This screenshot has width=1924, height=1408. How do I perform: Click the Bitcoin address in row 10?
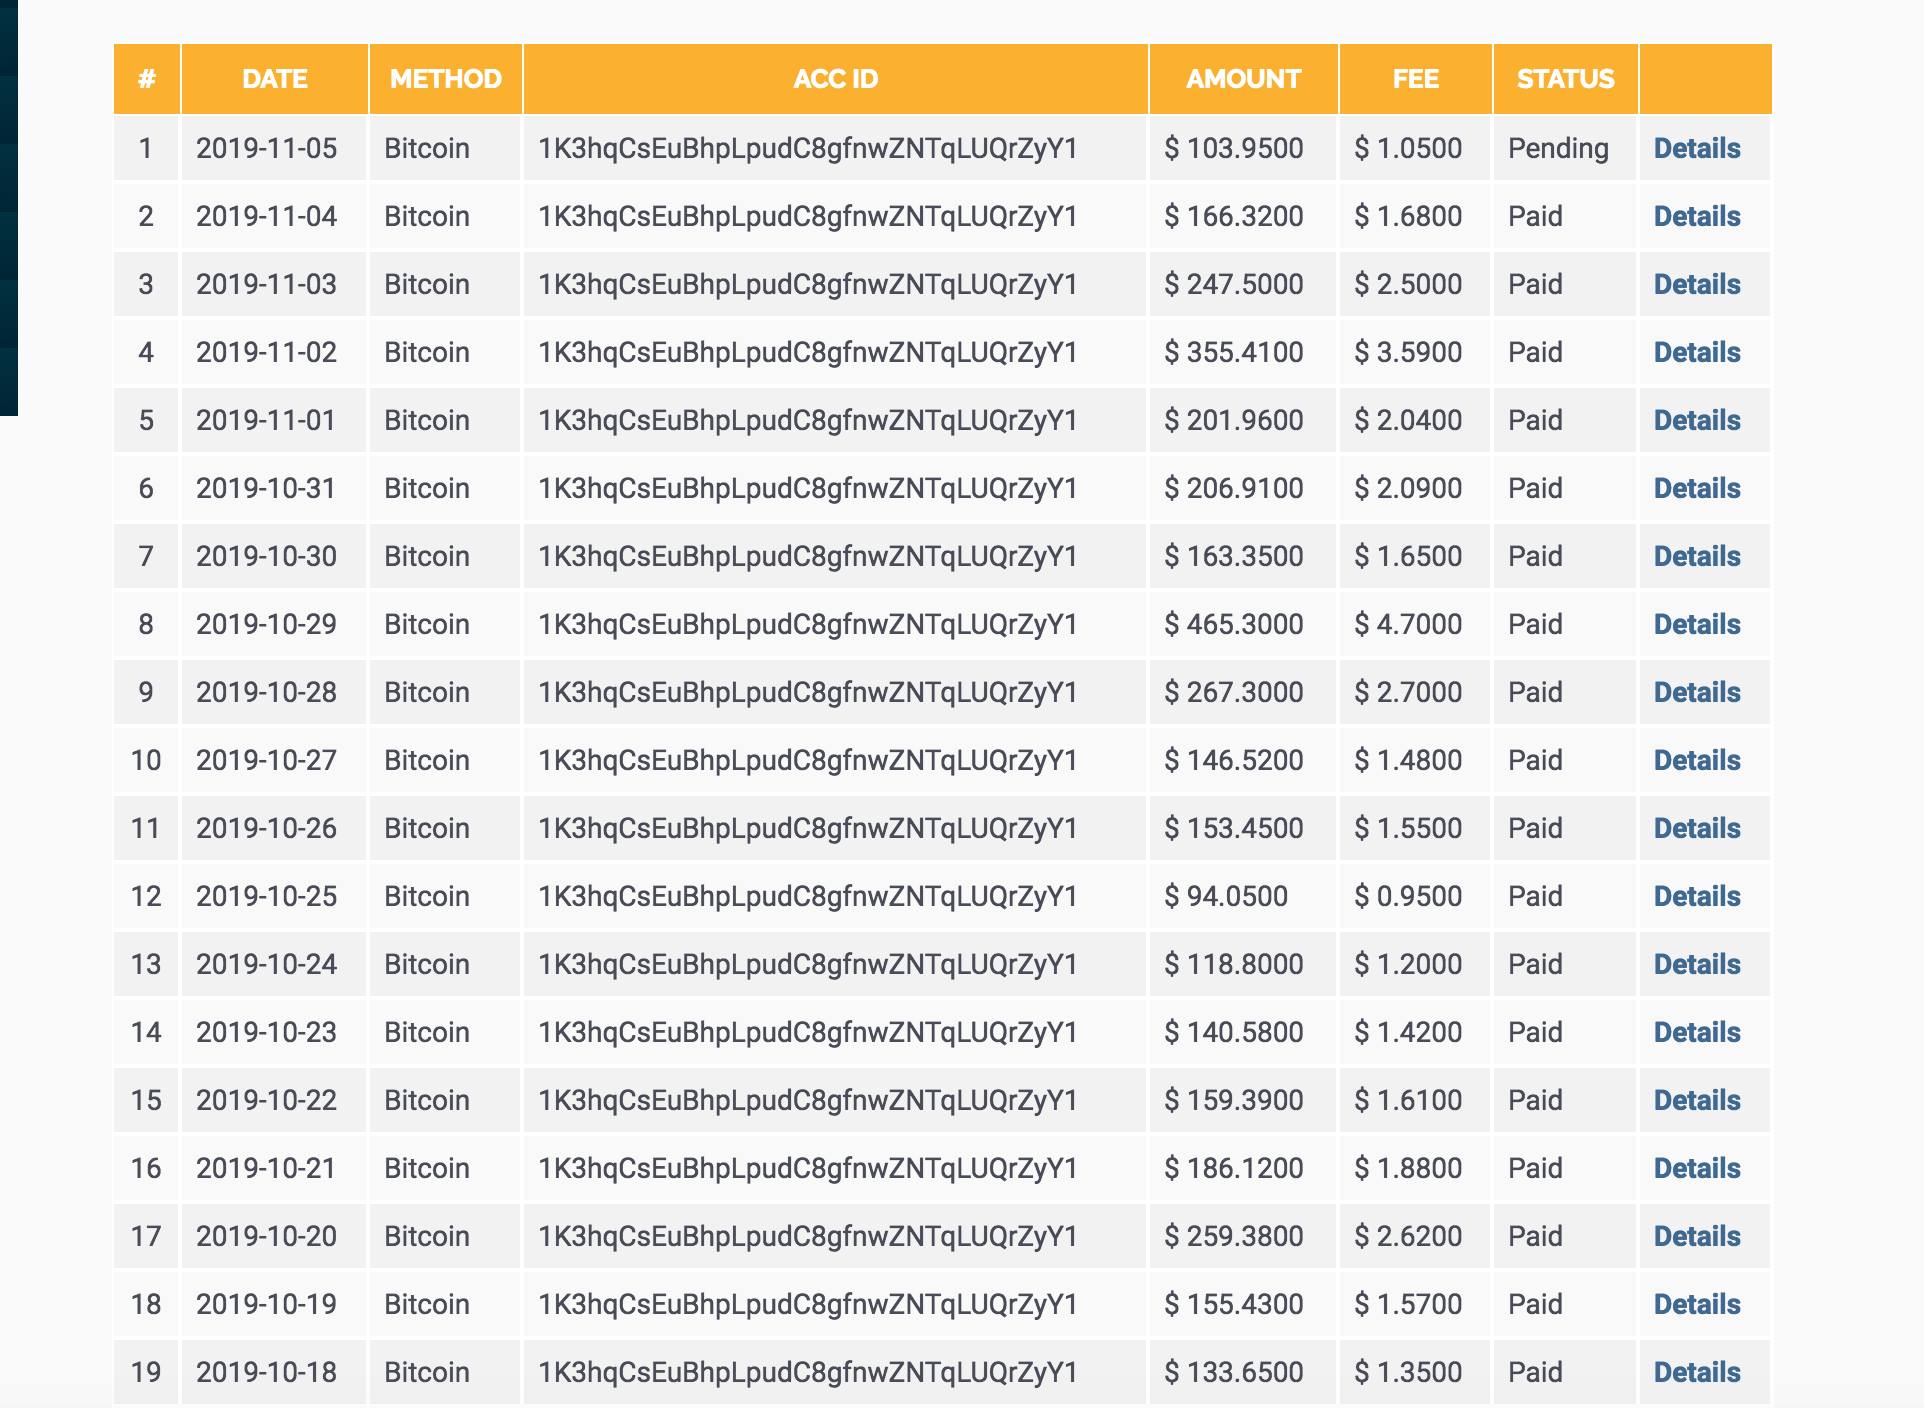807,761
